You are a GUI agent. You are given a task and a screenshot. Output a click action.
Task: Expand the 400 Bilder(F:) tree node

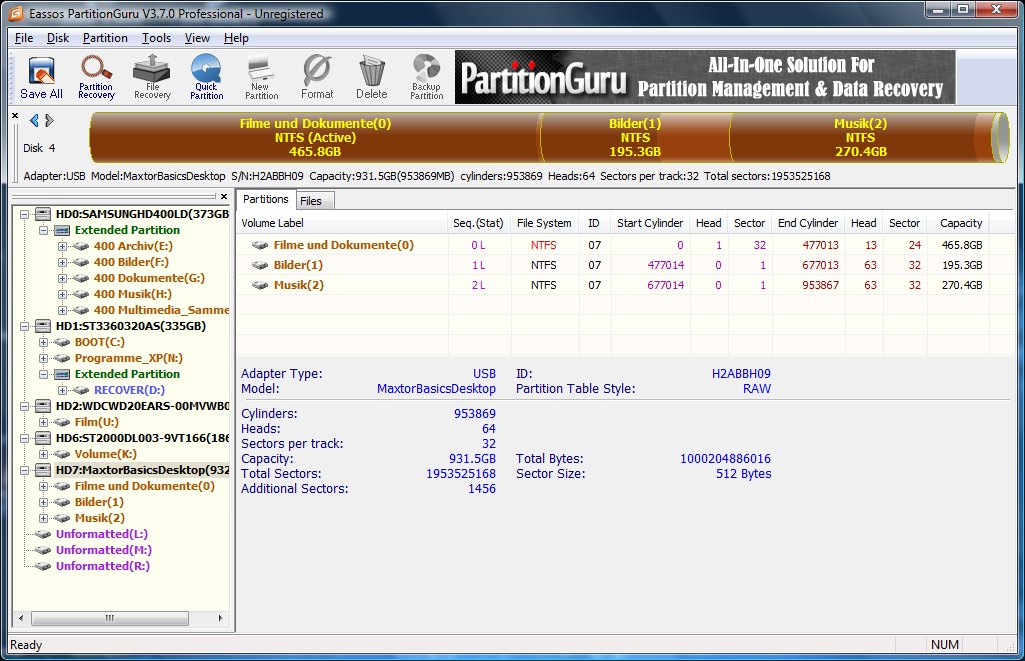62,262
